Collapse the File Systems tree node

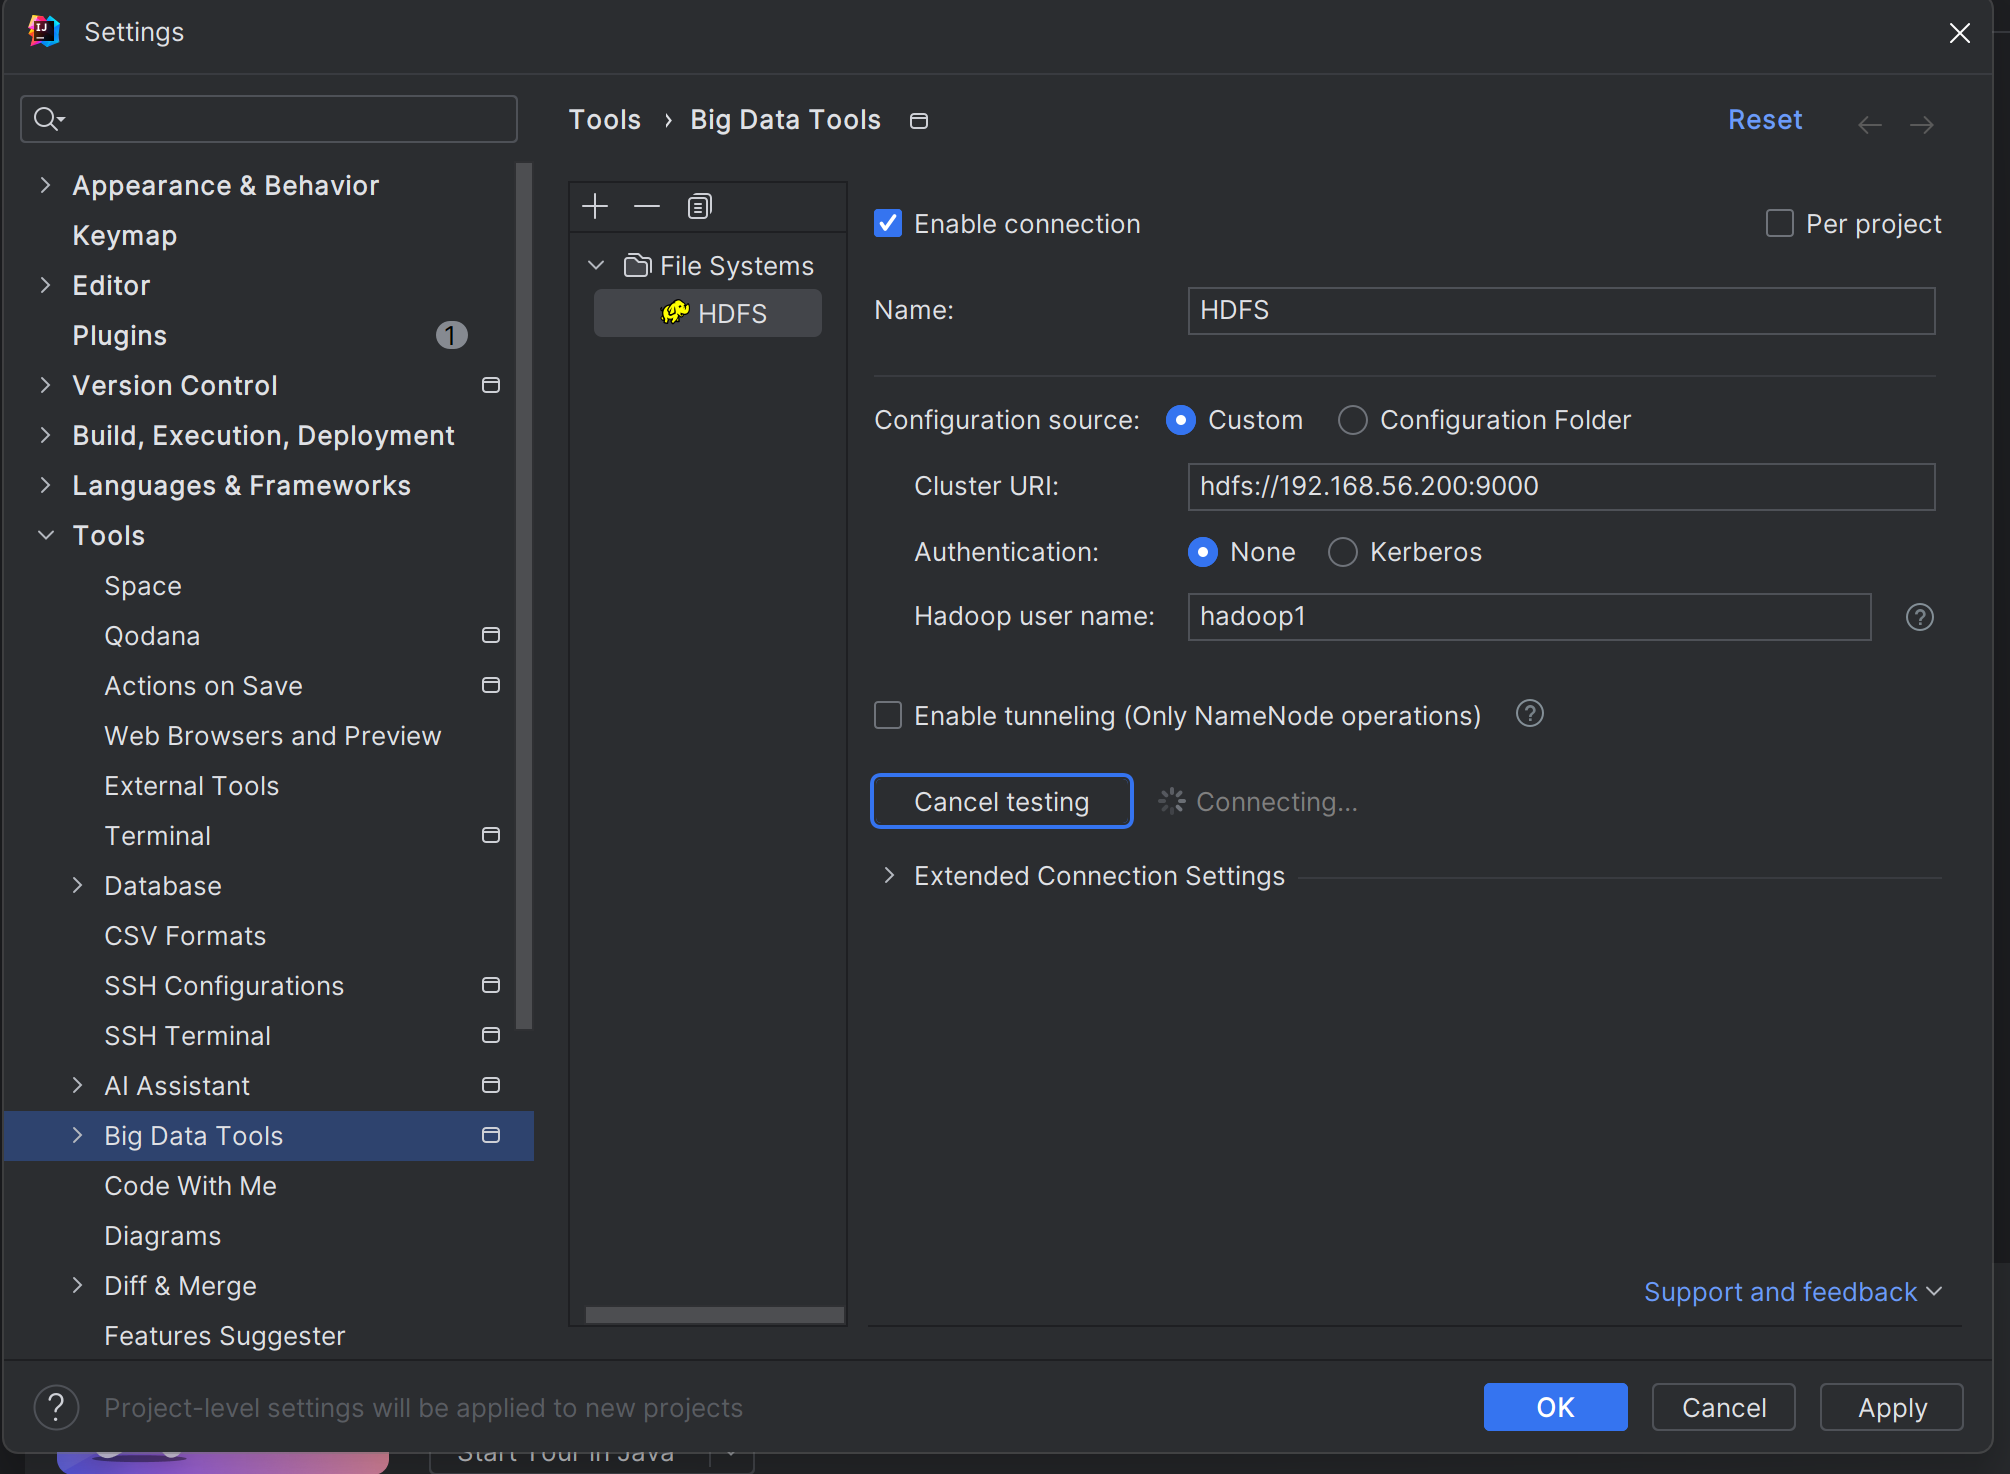pos(596,266)
